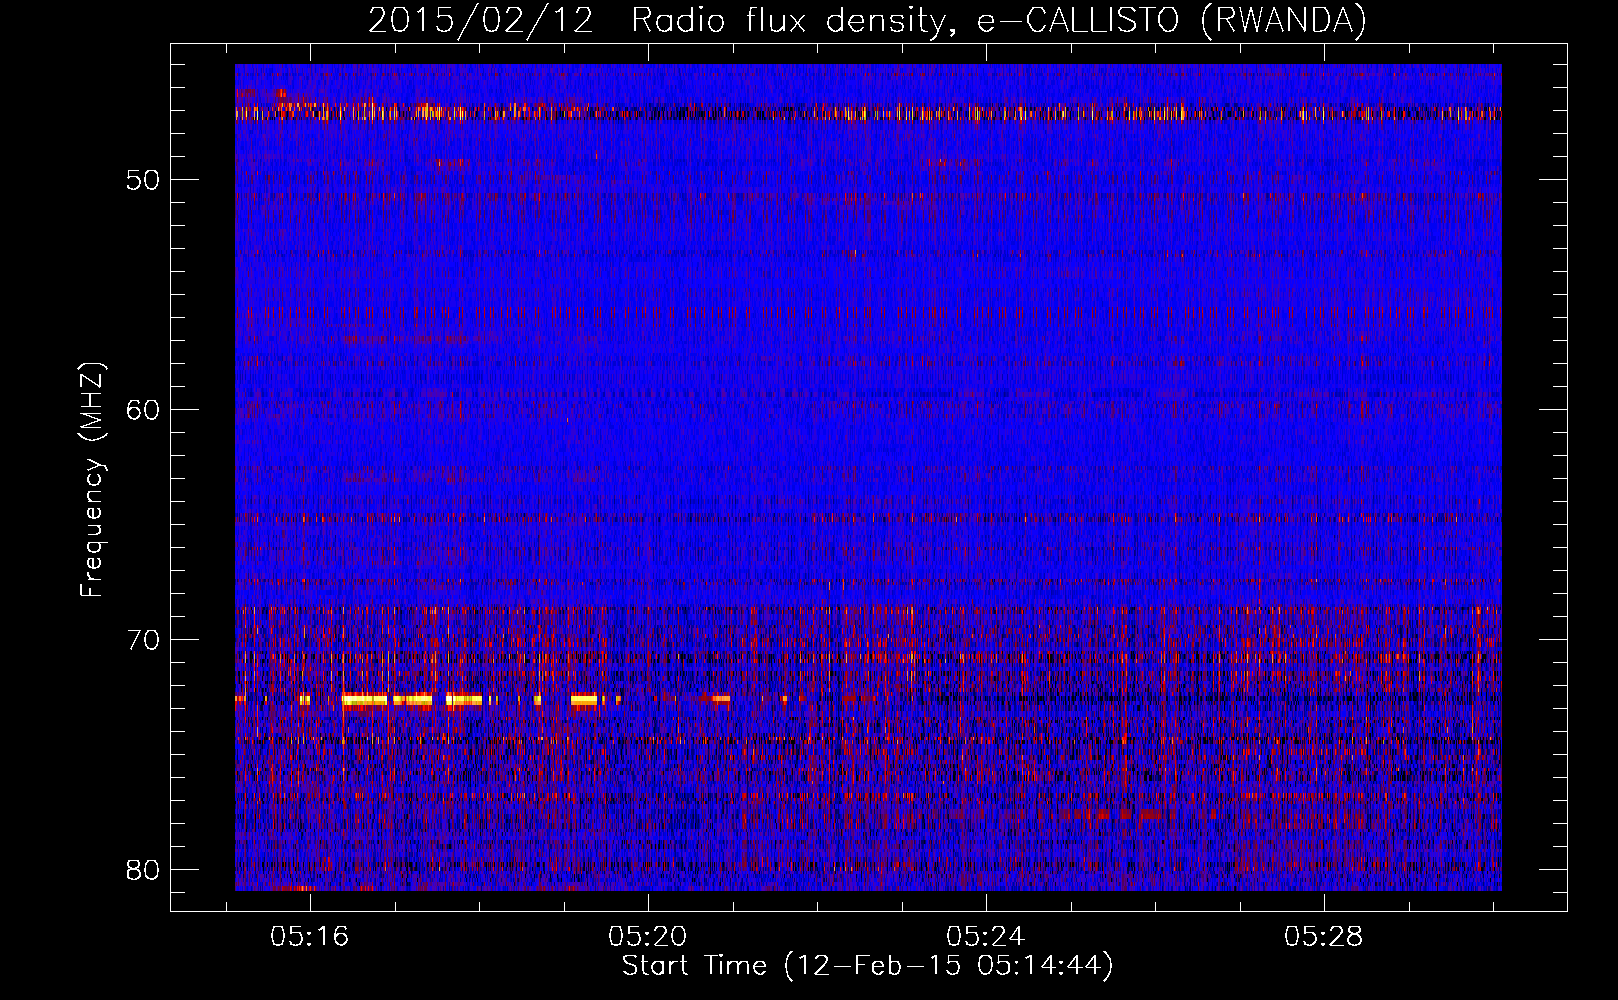Click the 05:28 time tick label

1323,937
